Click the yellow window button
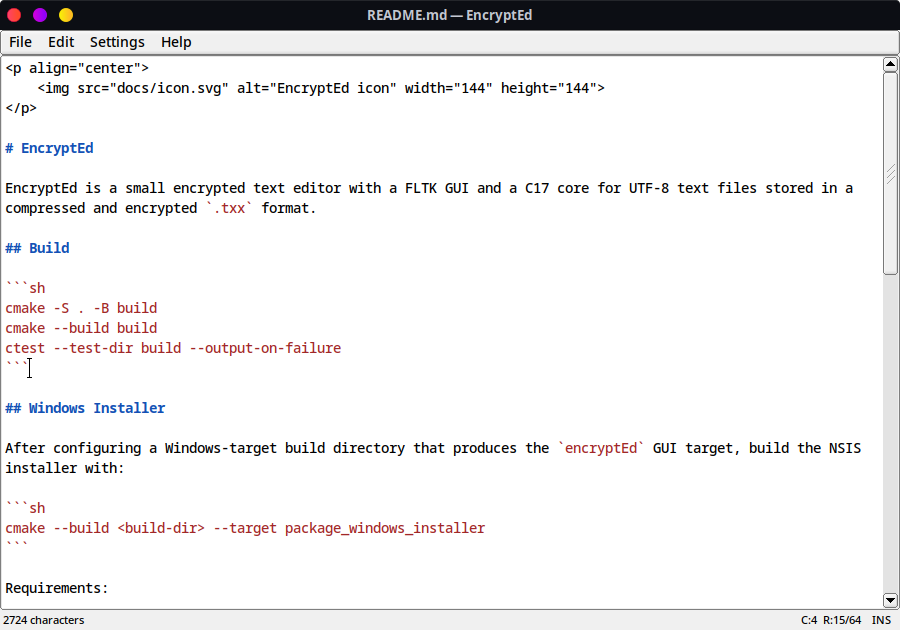The width and height of the screenshot is (900, 630). (x=66, y=15)
